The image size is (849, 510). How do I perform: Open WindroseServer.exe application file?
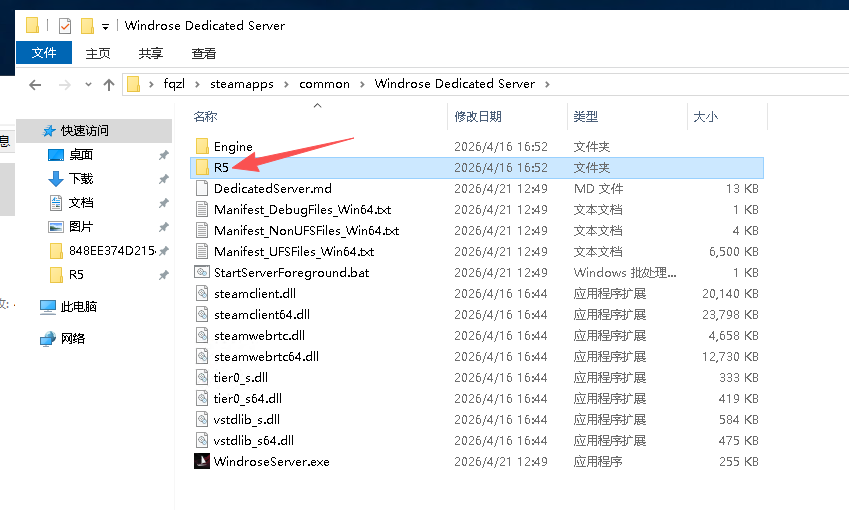point(271,462)
